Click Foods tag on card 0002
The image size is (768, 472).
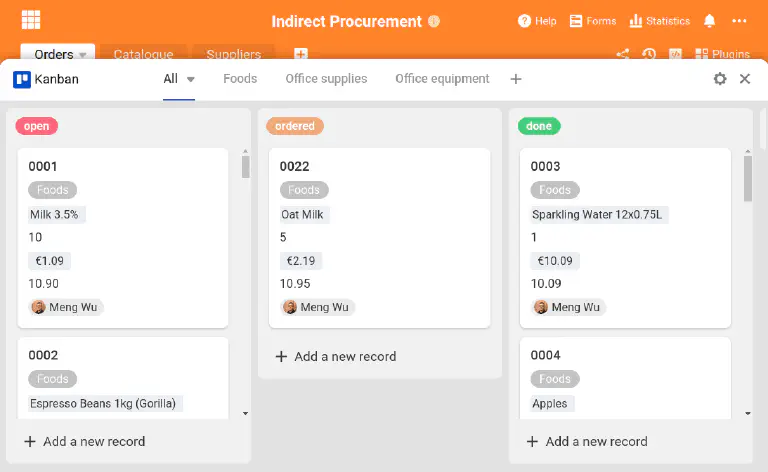[x=52, y=379]
